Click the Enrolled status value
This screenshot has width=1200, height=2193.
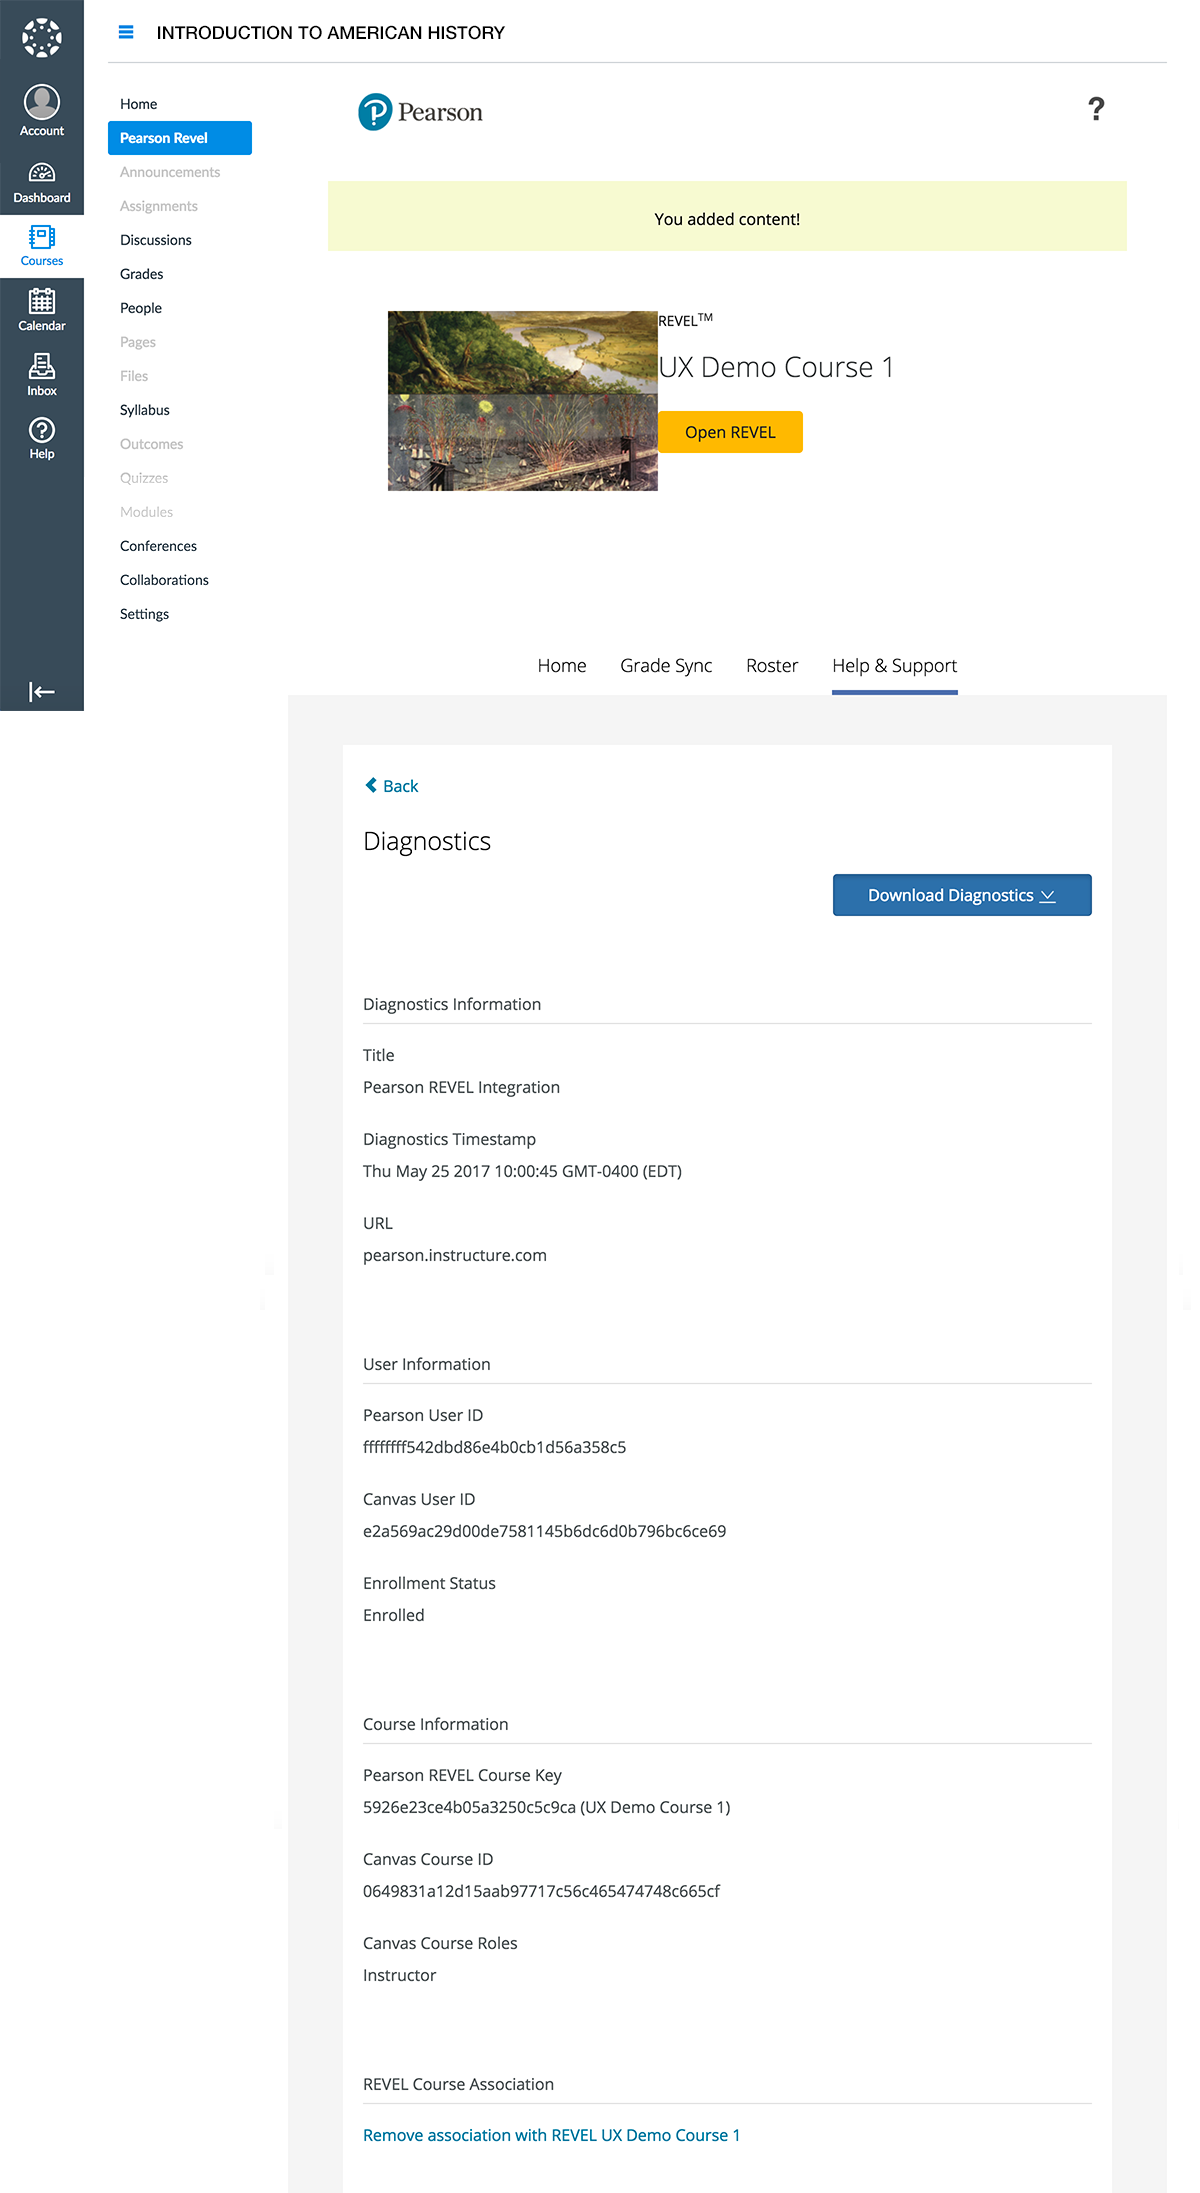pyautogui.click(x=394, y=1615)
